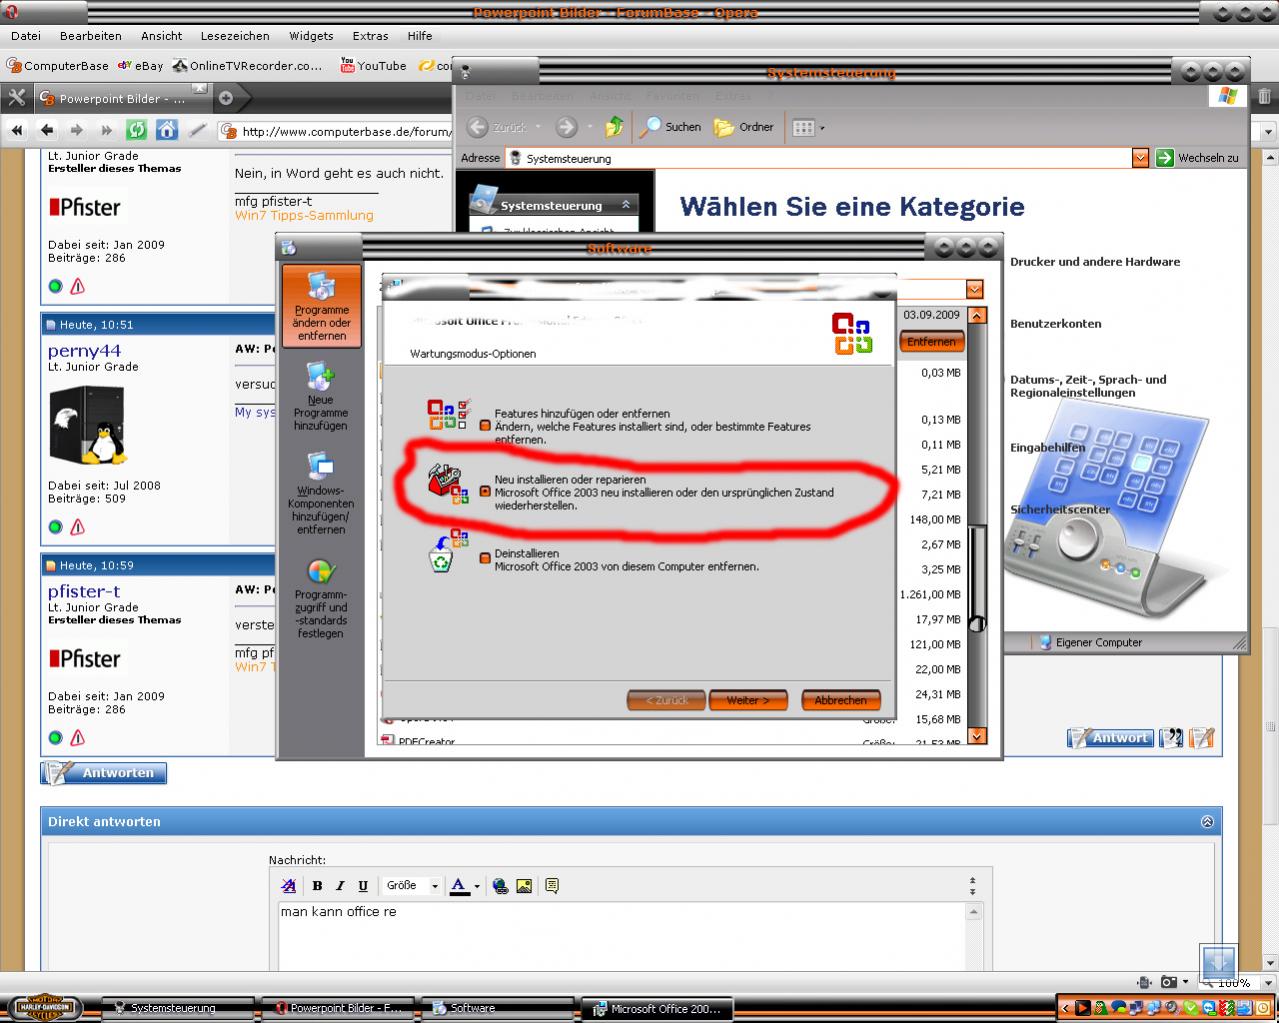Collapse Systemsteuerung sidebar section

(626, 204)
